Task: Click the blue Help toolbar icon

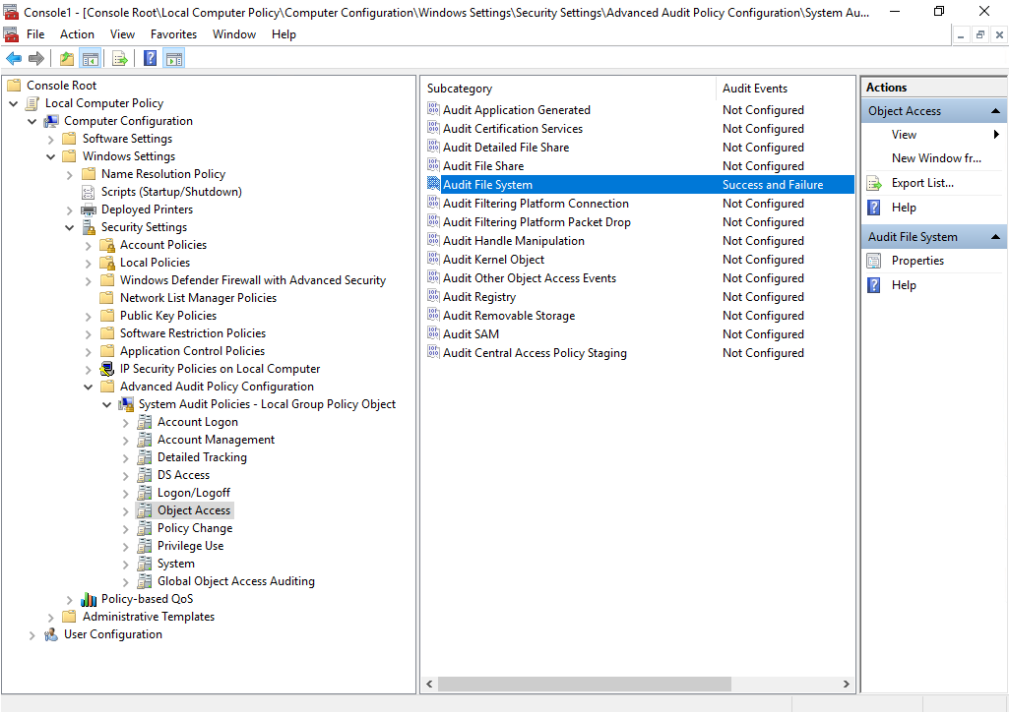Action: pos(150,59)
